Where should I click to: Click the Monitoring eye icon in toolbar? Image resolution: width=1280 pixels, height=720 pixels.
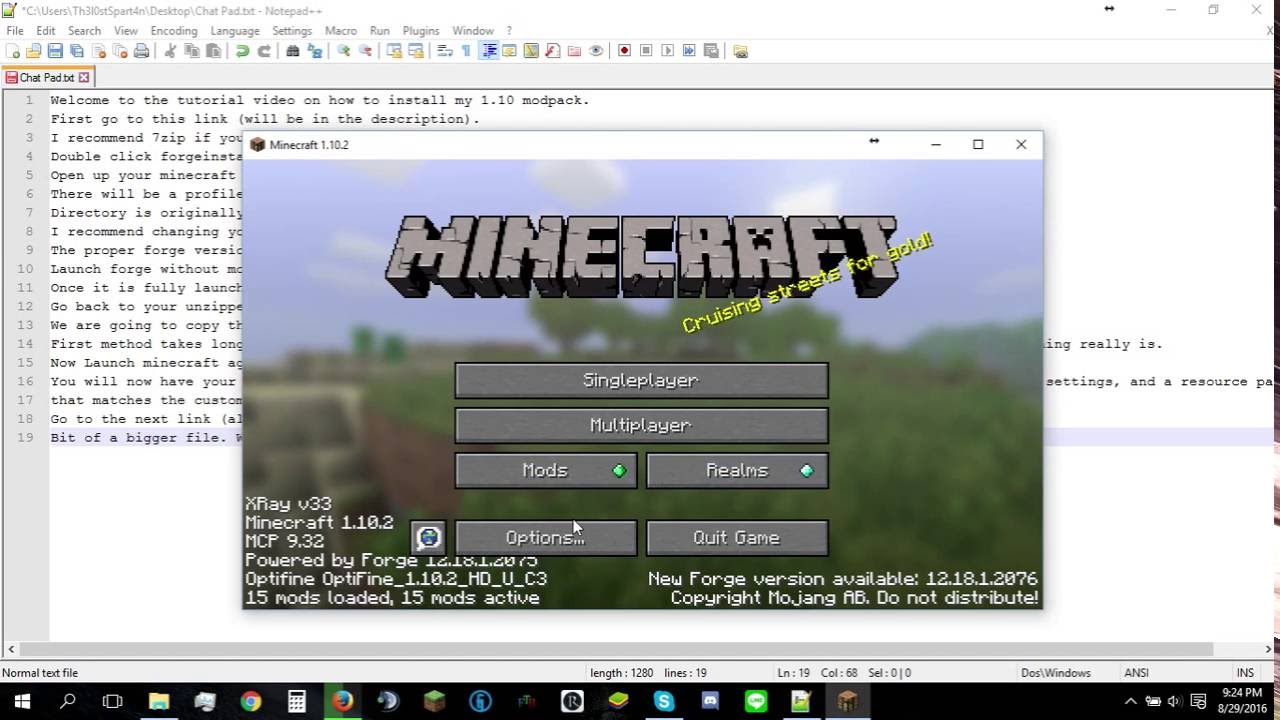click(596, 51)
